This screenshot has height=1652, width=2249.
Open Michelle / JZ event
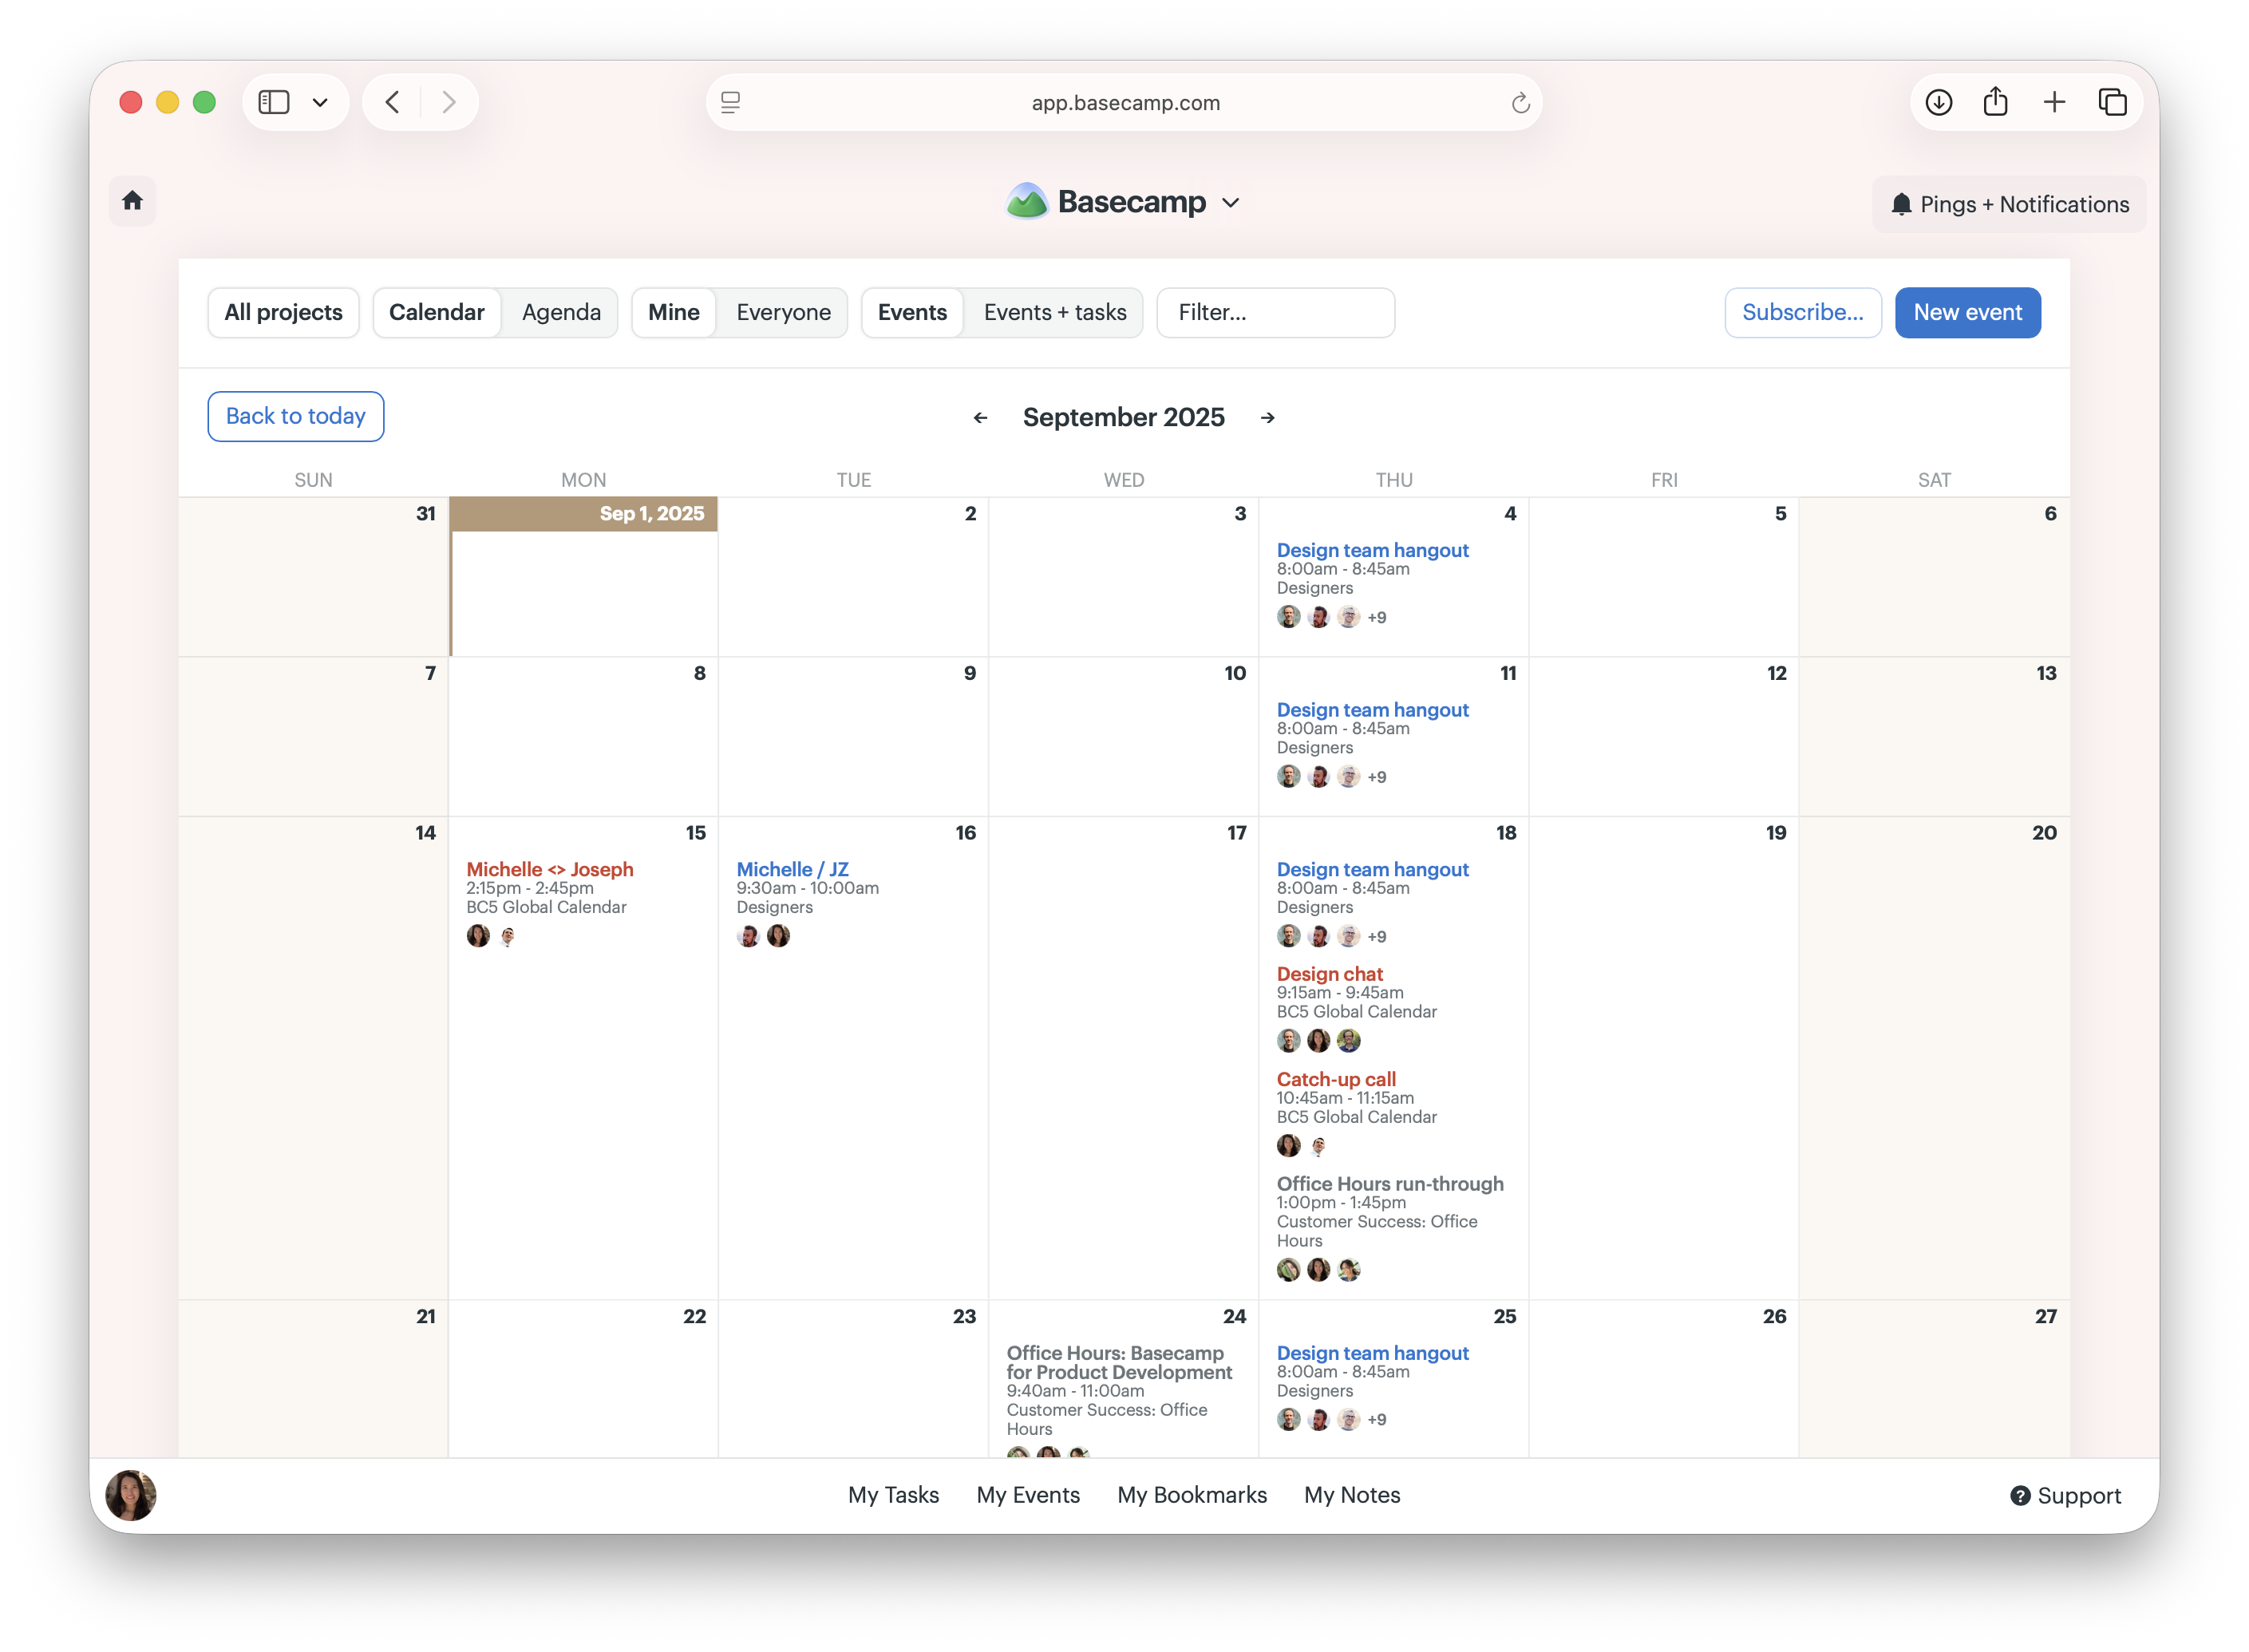(x=792, y=870)
